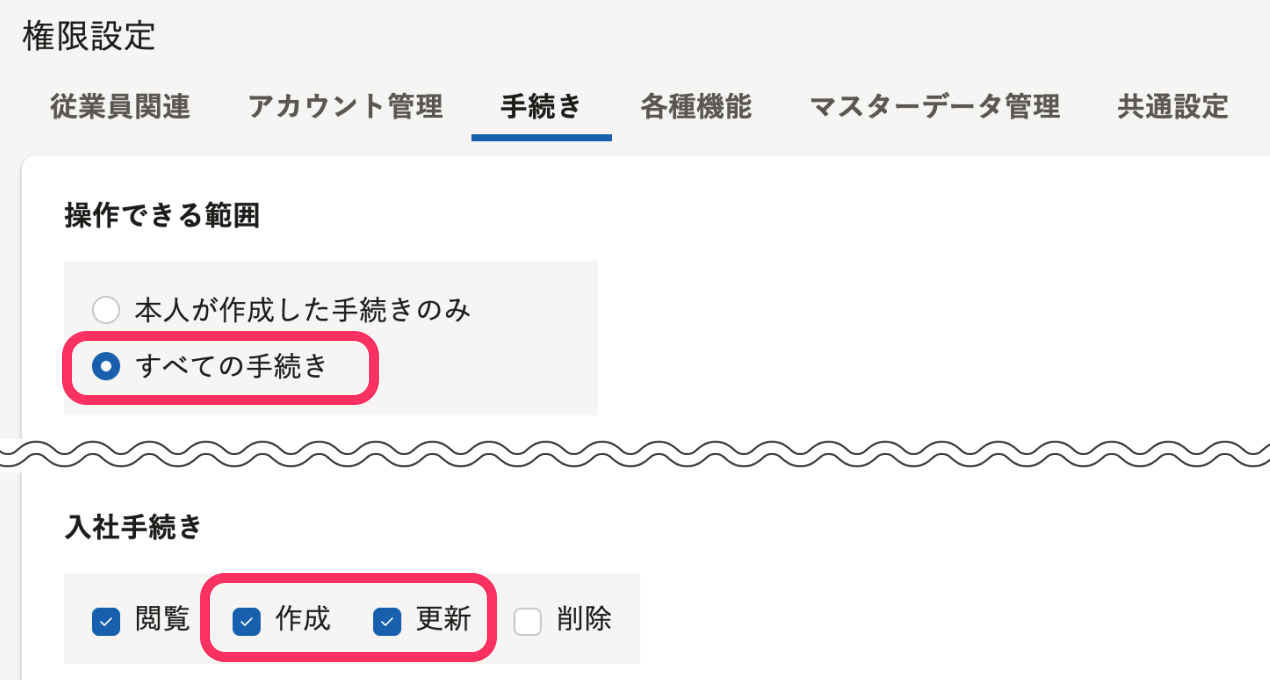Switch to the アカウント管理 tab

345,107
